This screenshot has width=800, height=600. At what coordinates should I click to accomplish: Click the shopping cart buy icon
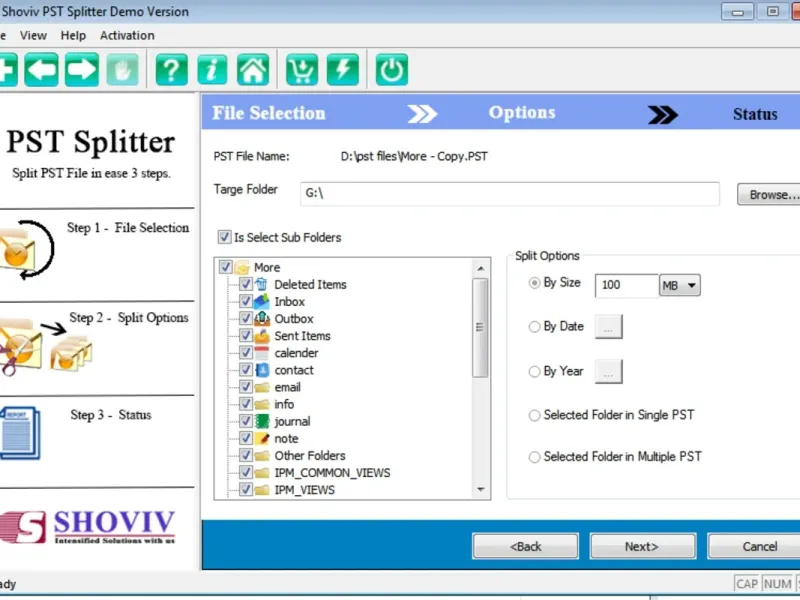pyautogui.click(x=302, y=69)
